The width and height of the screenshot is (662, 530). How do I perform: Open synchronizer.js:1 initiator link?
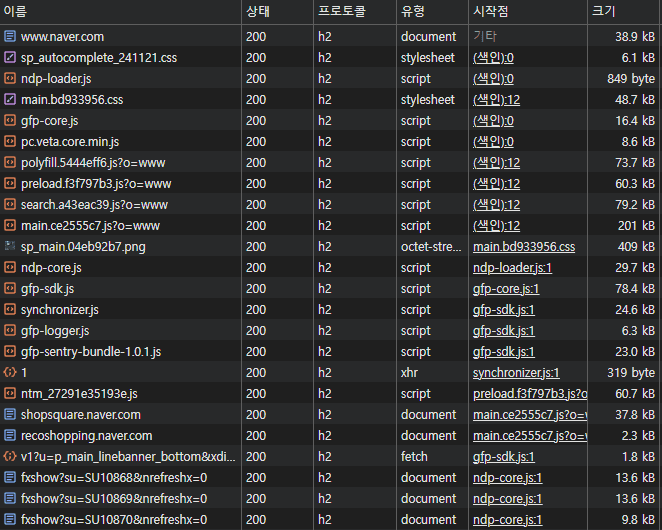516,372
